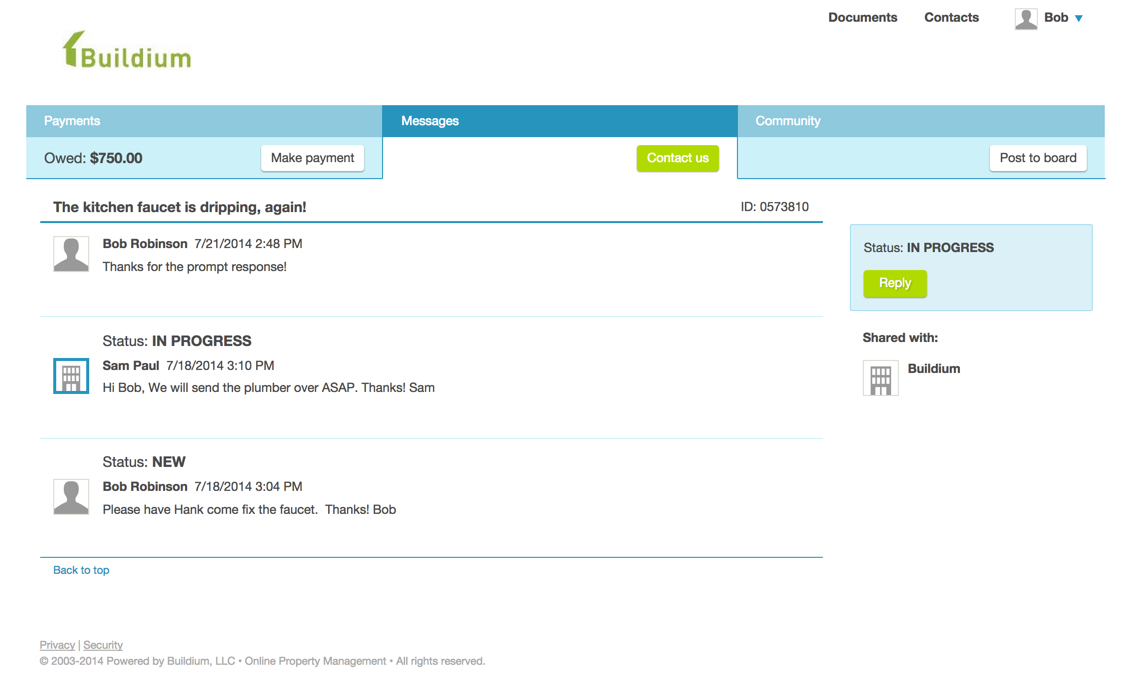This screenshot has width=1138, height=688.
Task: Open Bob's profile picture in the header
Action: [x=1025, y=17]
